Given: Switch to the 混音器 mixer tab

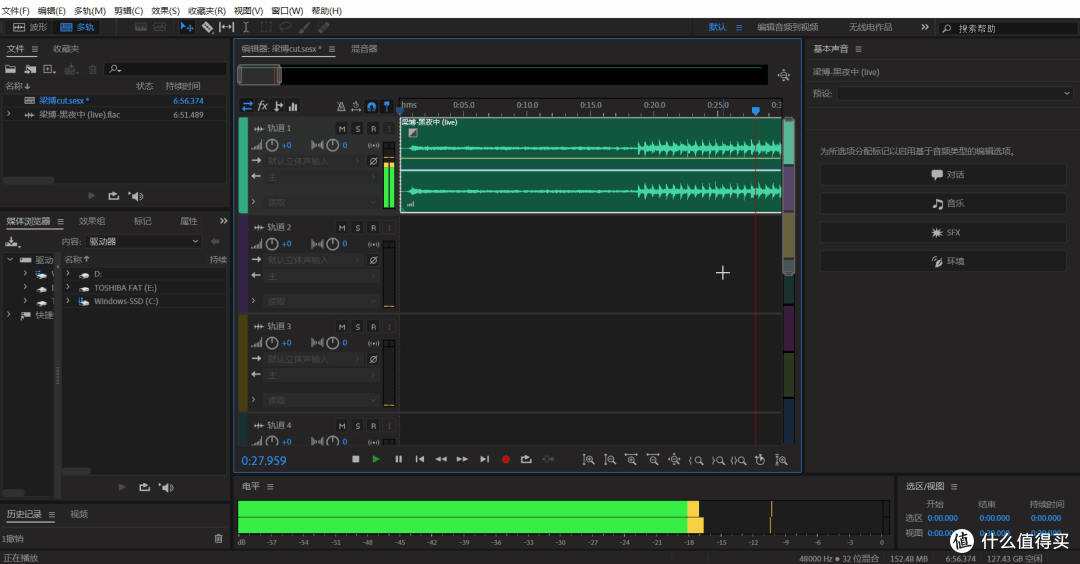Looking at the screenshot, I should point(364,49).
